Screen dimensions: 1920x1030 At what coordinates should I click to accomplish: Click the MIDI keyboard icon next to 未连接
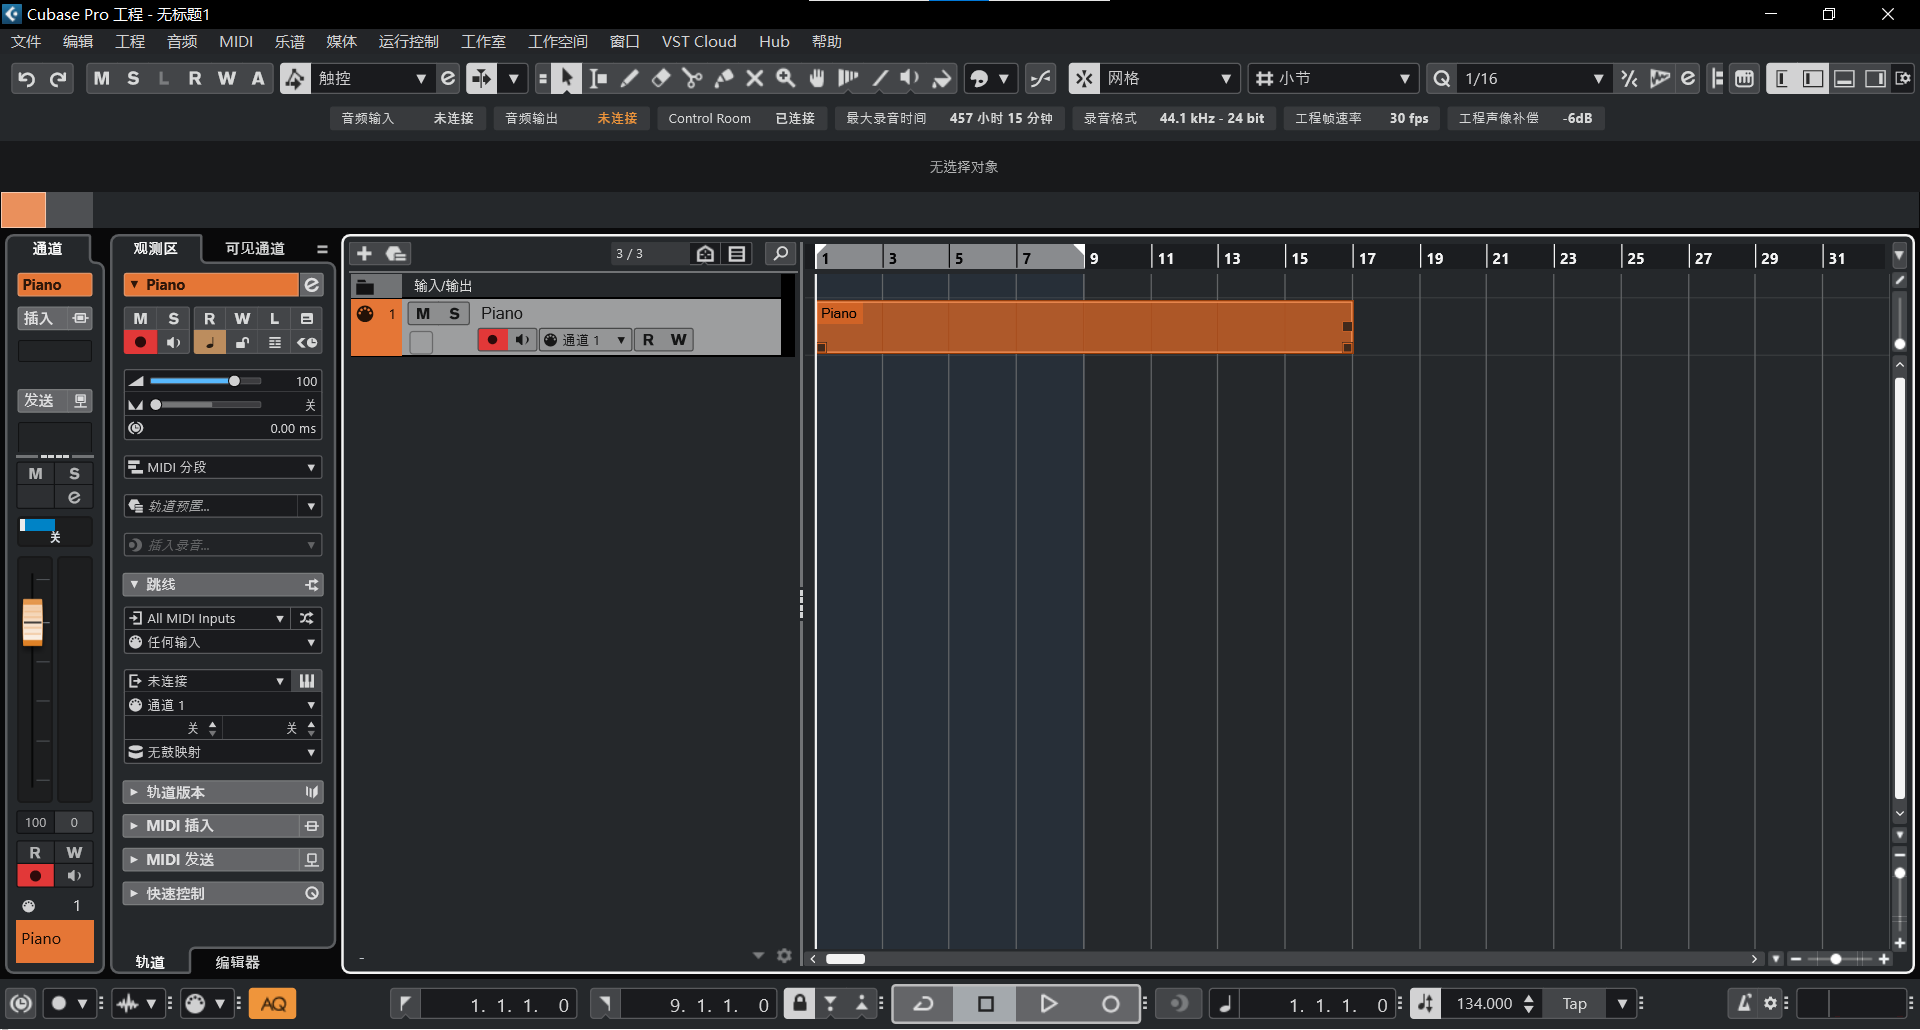[x=307, y=681]
